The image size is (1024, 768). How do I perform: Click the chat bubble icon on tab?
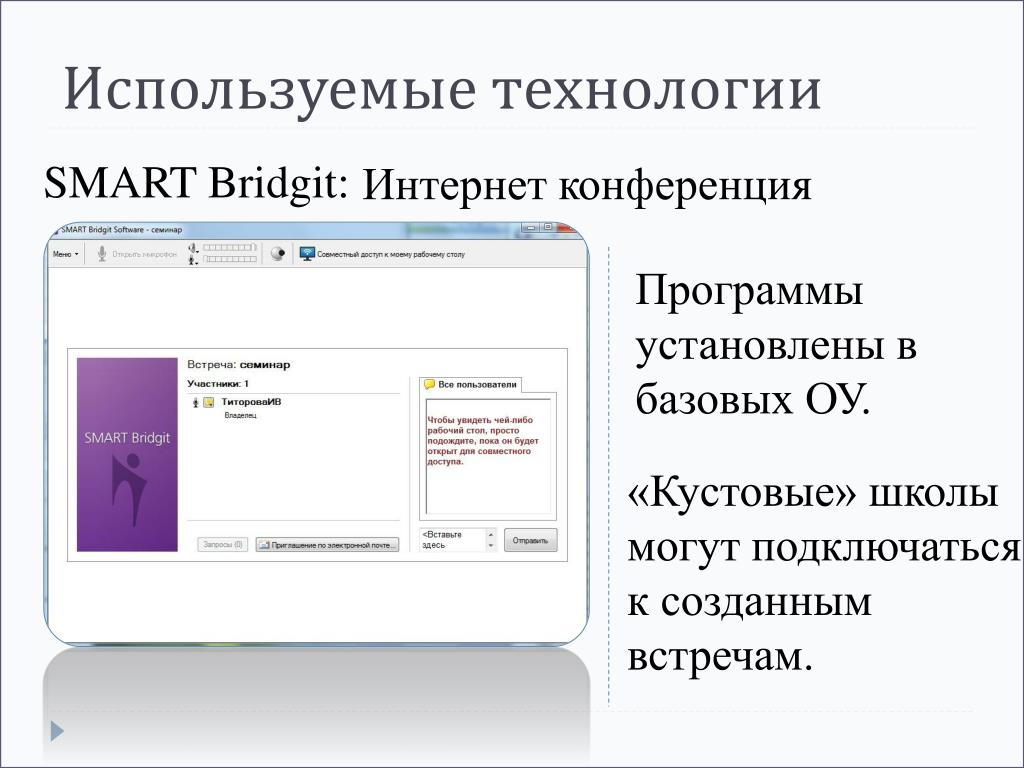point(429,385)
